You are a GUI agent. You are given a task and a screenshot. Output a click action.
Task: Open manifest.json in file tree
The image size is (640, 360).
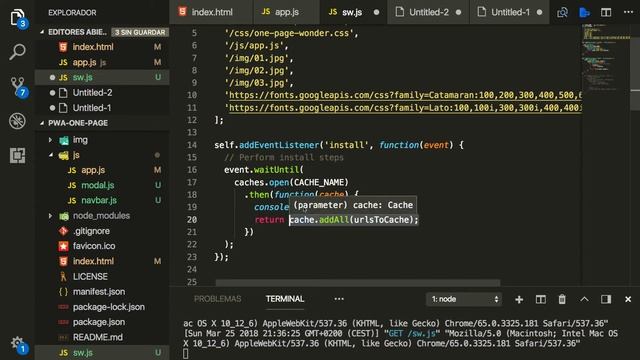[102, 292]
